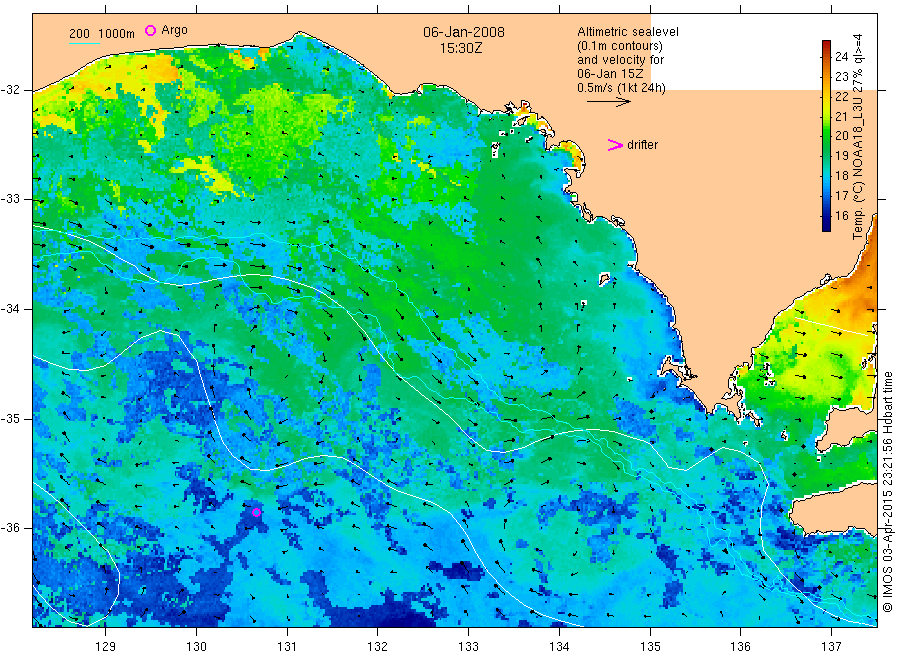Click the longitude label 132
Screen dimensions: 900x660
(x=378, y=647)
